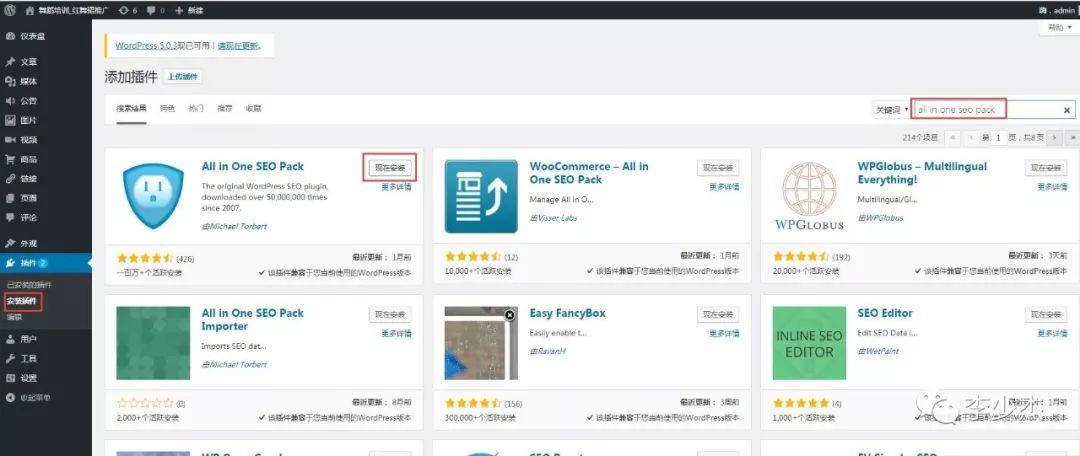This screenshot has height=456, width=1080.
Task: Open author WetPaint link
Action: 882,351
